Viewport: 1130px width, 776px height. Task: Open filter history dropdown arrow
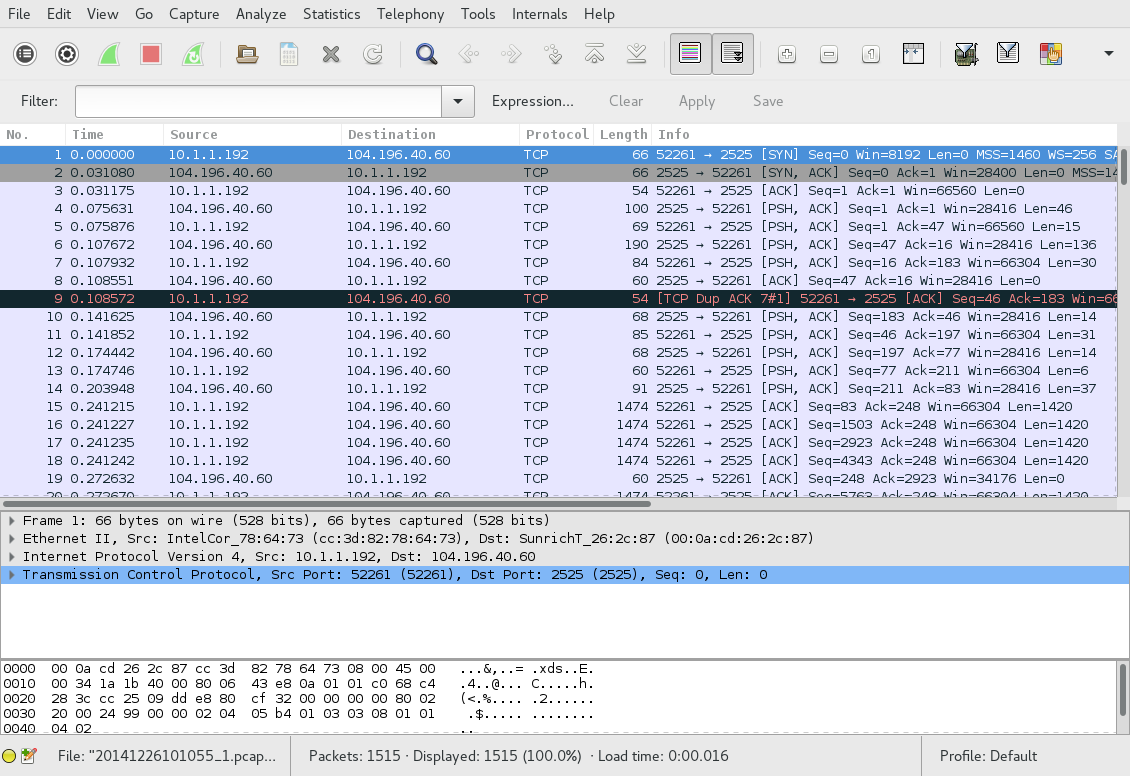(458, 102)
